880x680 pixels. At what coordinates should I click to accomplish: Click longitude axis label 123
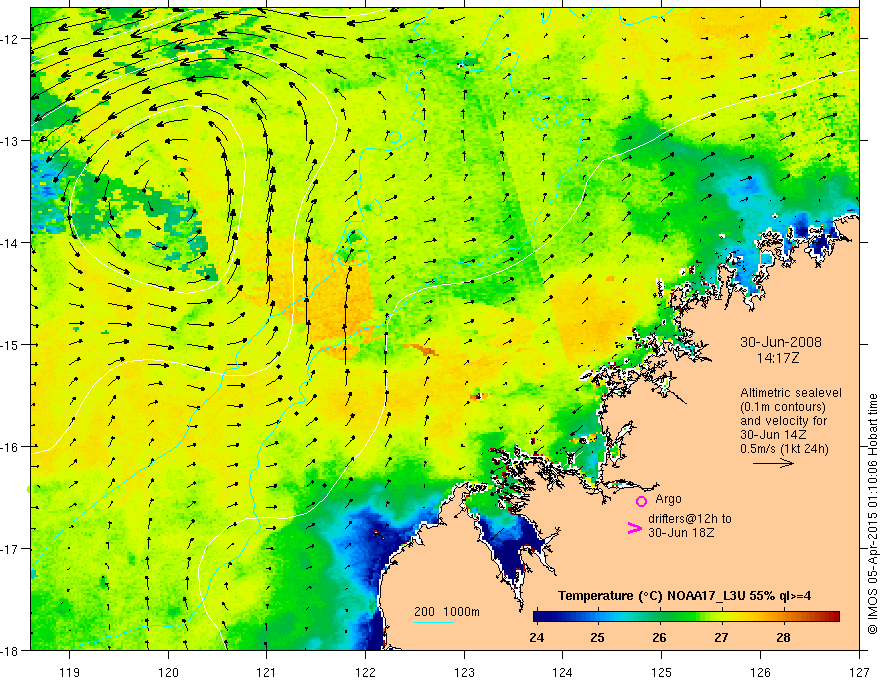(464, 672)
